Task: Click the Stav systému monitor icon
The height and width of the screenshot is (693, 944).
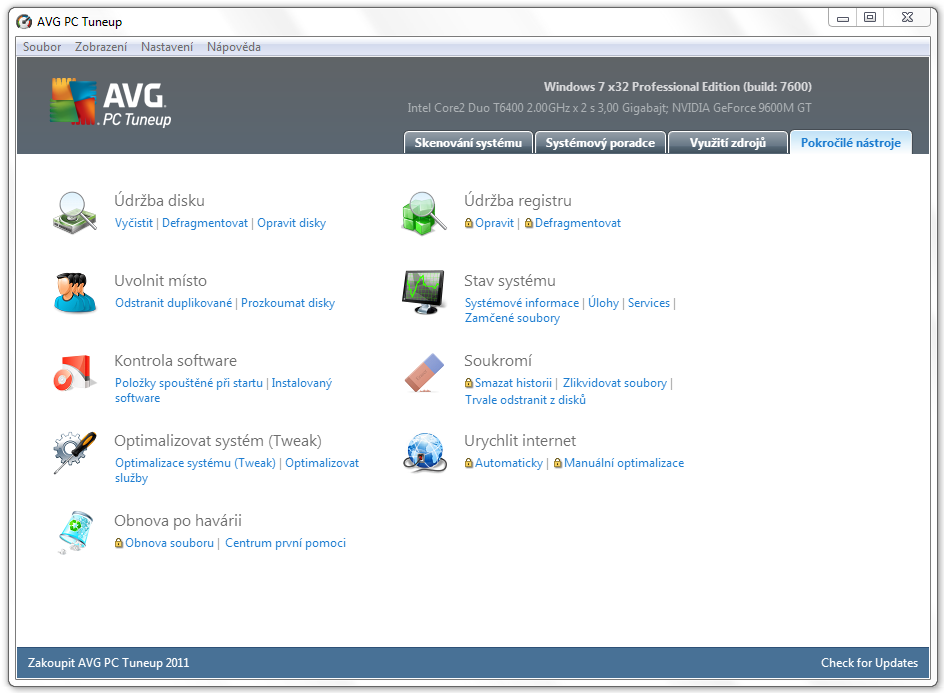Action: 424,292
